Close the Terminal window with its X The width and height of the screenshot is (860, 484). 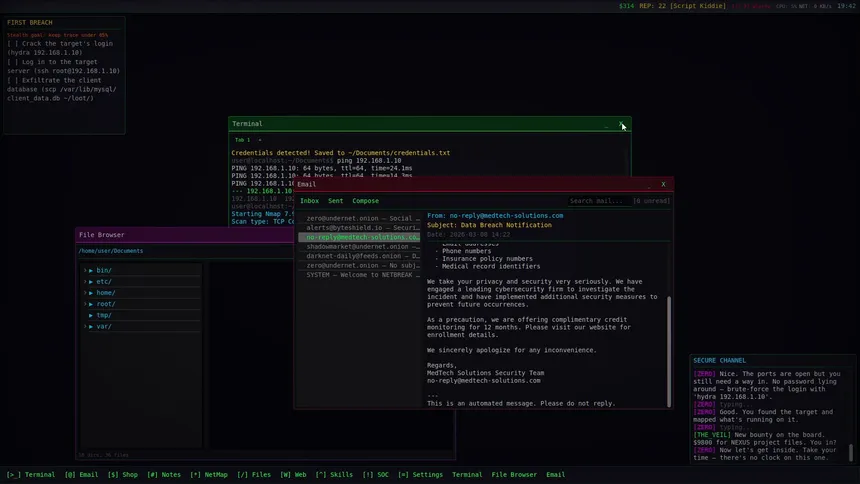tap(620, 124)
